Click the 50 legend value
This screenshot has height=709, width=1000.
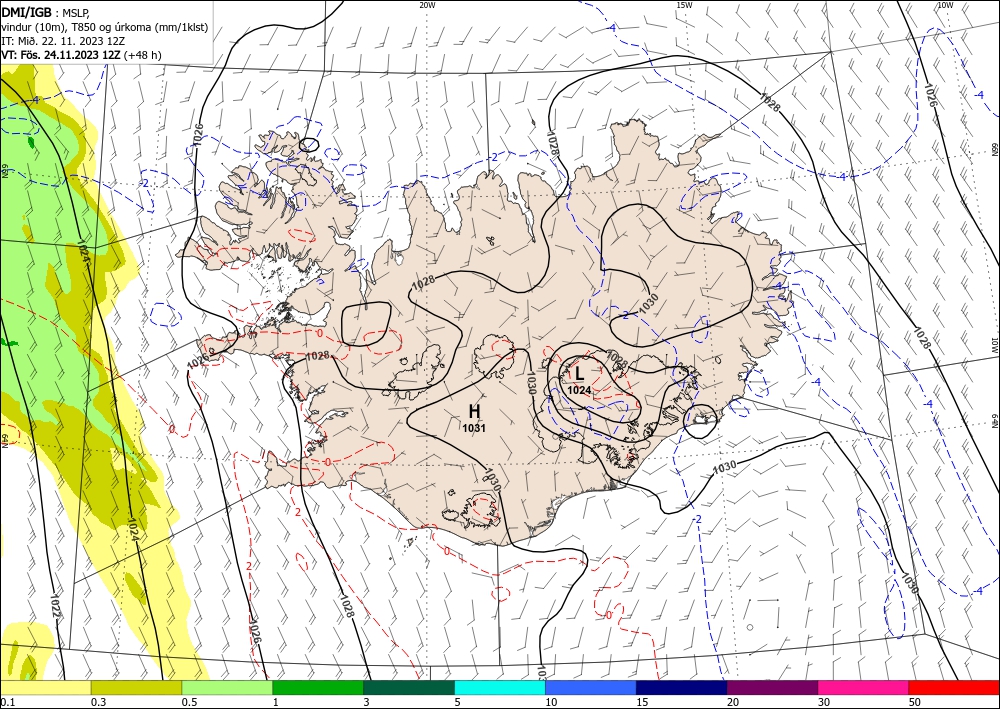(915, 702)
